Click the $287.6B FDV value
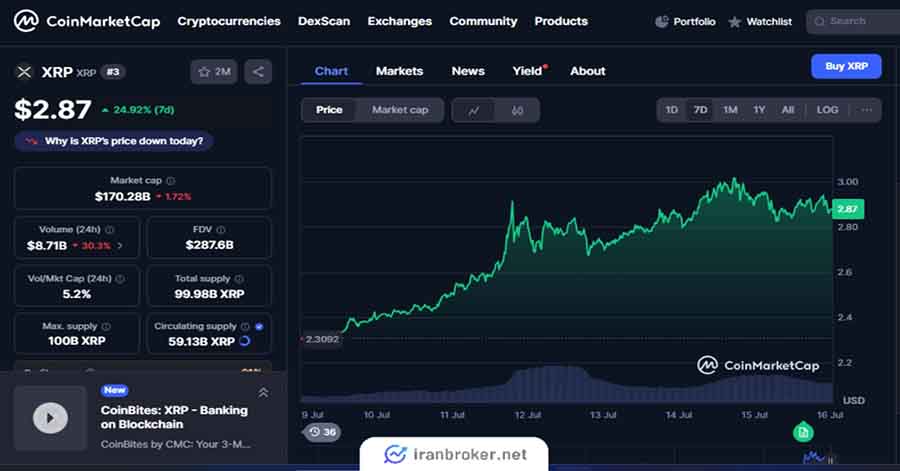Image resolution: width=900 pixels, height=471 pixels. (210, 245)
